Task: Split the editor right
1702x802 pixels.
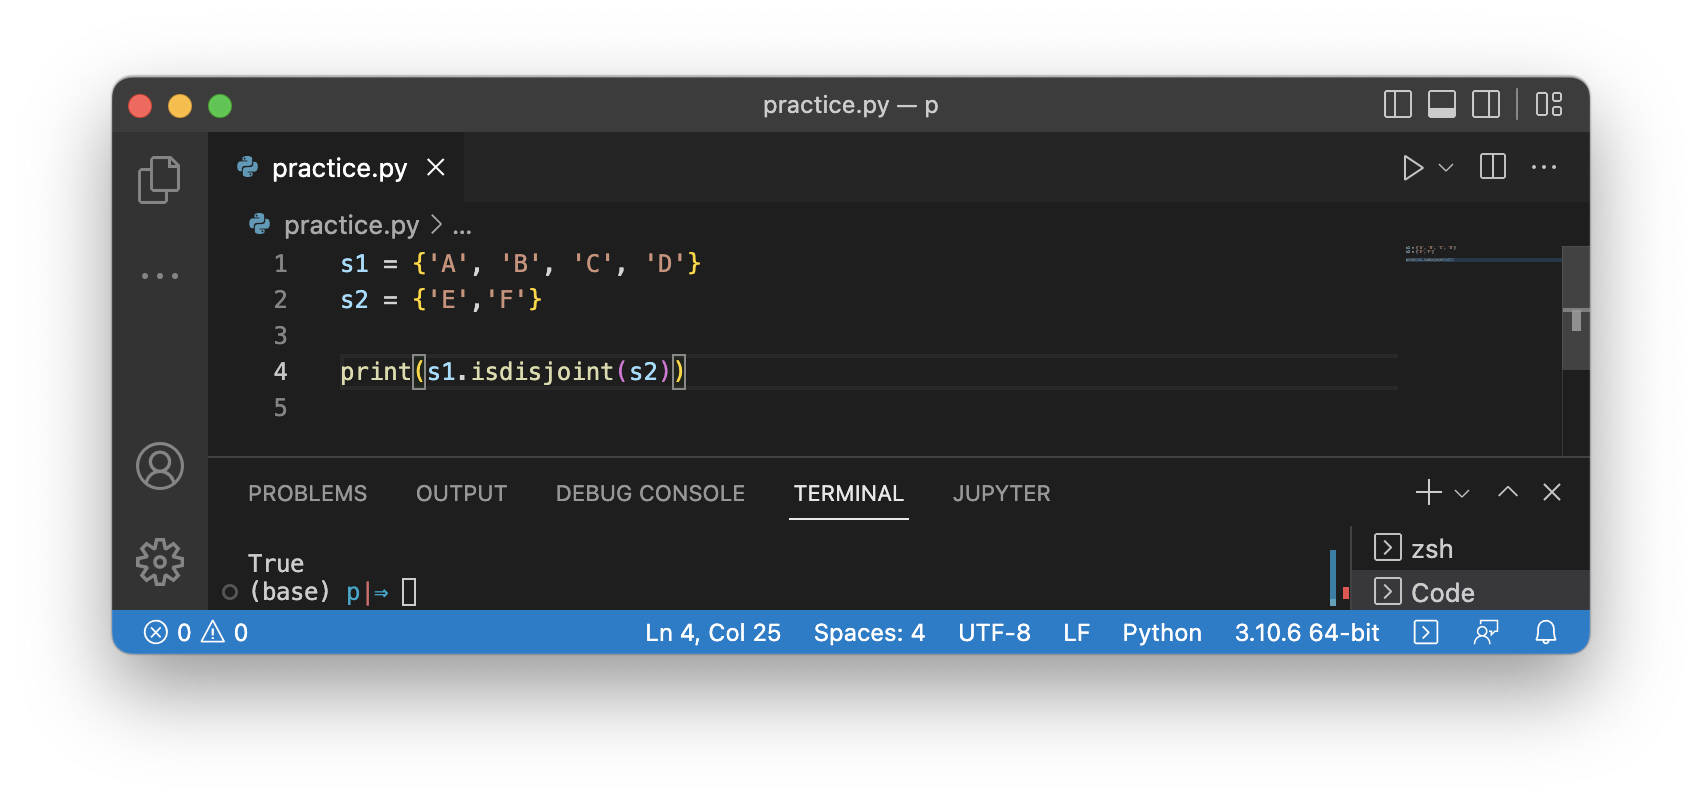Action: [1492, 167]
